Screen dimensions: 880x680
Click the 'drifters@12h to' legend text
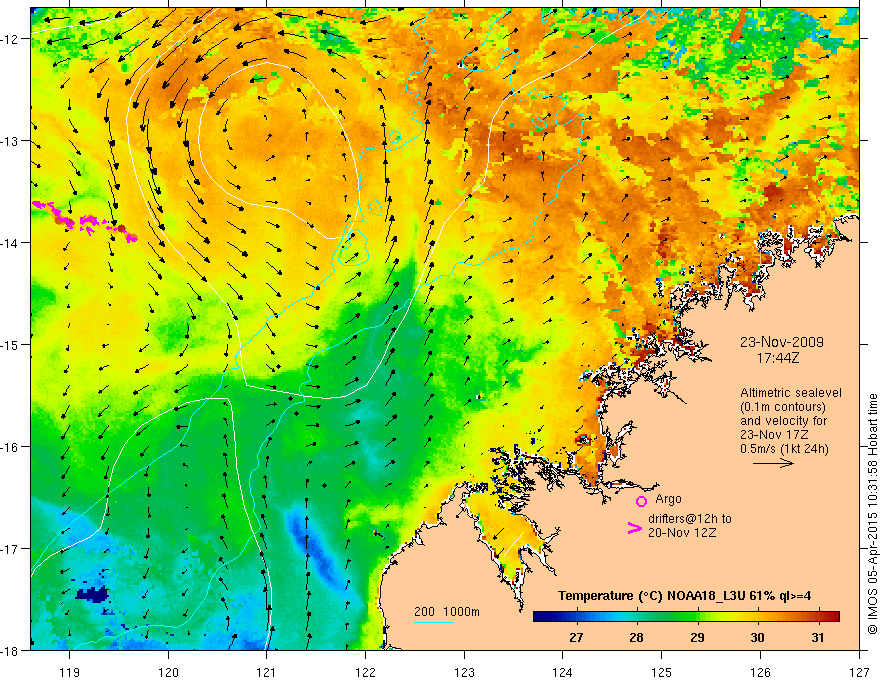690,519
